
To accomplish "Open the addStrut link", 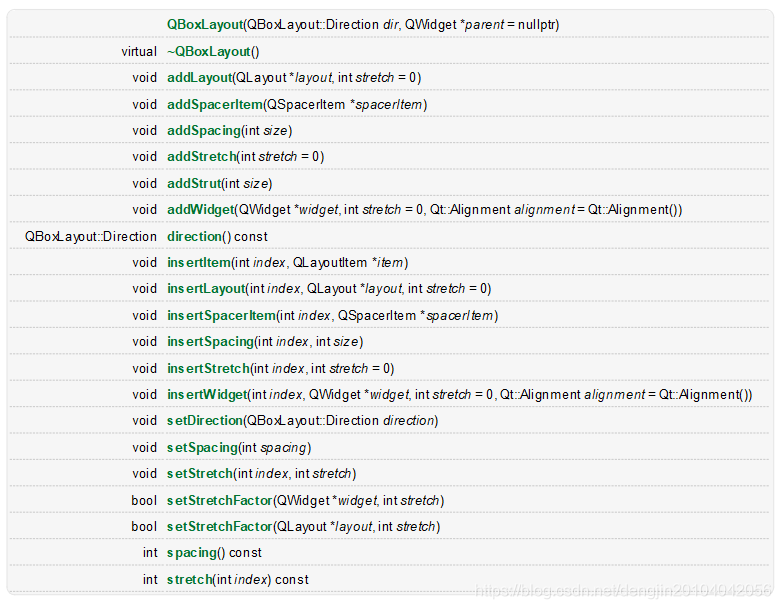I will point(194,183).
